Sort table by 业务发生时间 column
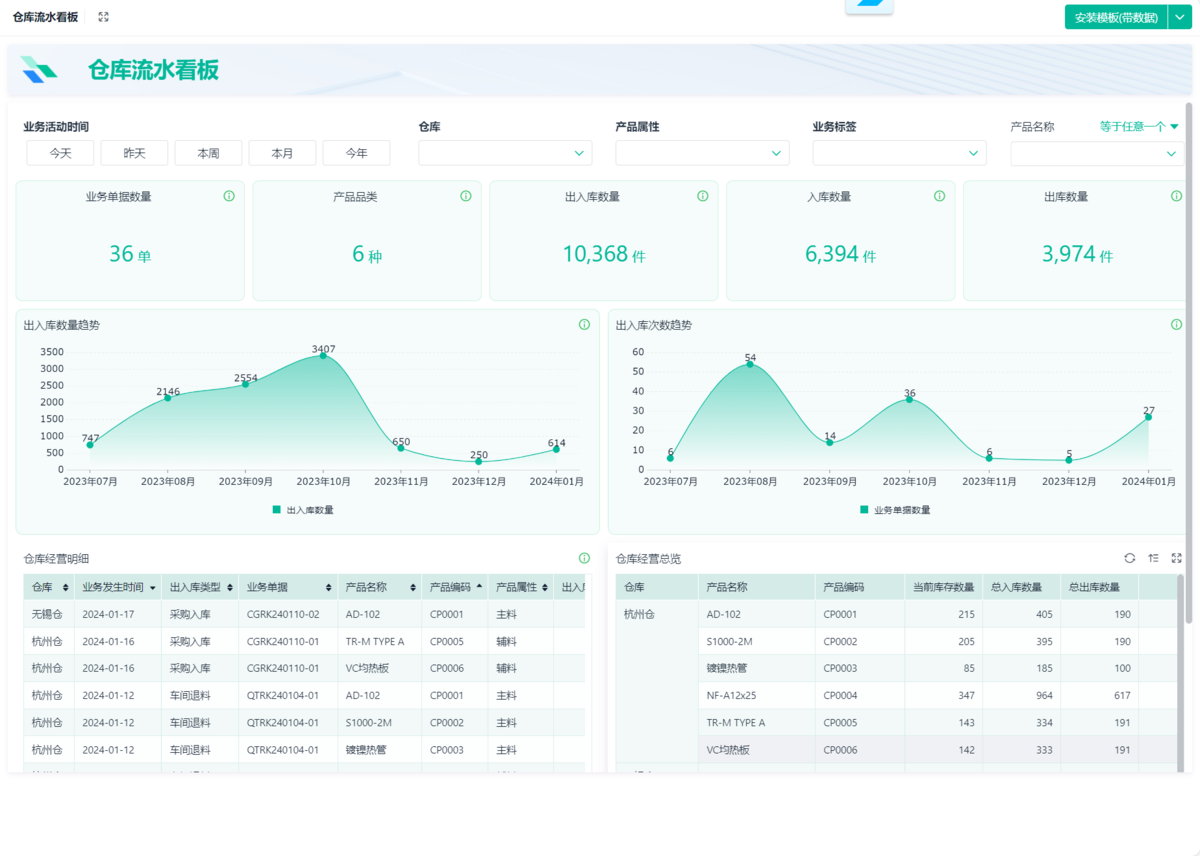Viewport: 1200px width, 856px height. pos(119,587)
